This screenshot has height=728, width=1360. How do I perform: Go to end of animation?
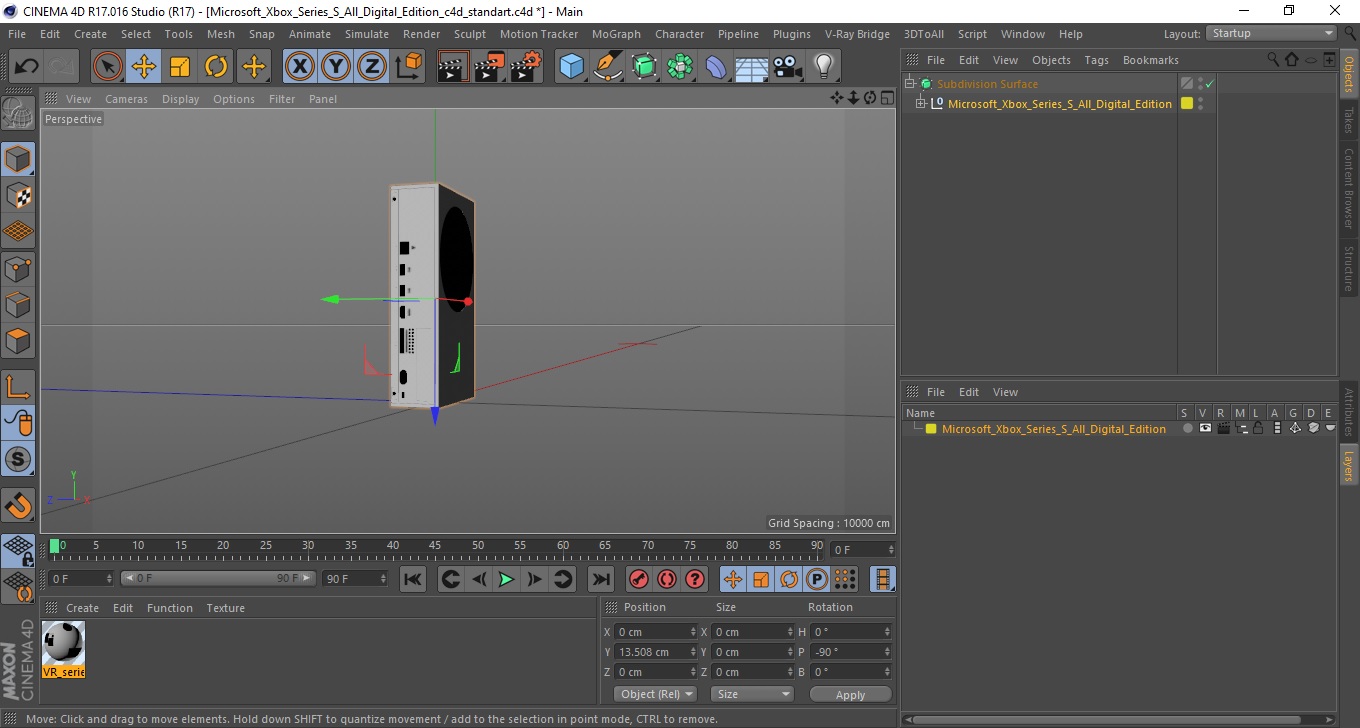coord(600,579)
